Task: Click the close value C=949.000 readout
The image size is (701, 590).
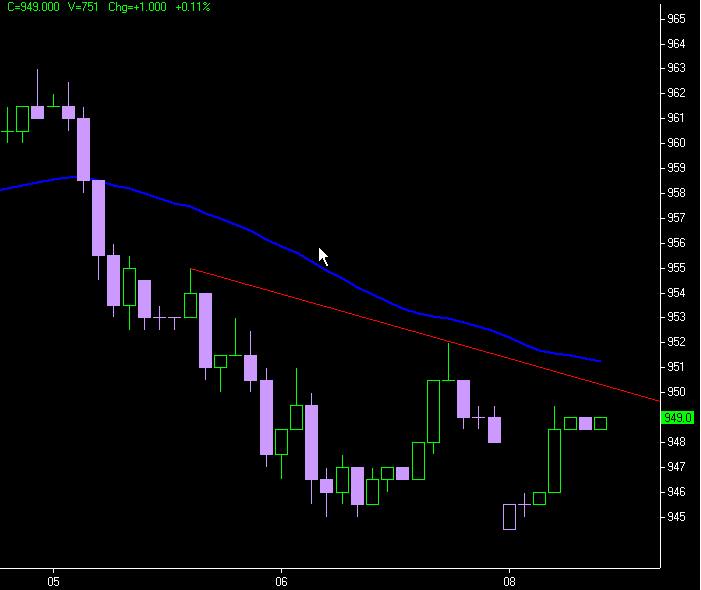Action: [34, 7]
